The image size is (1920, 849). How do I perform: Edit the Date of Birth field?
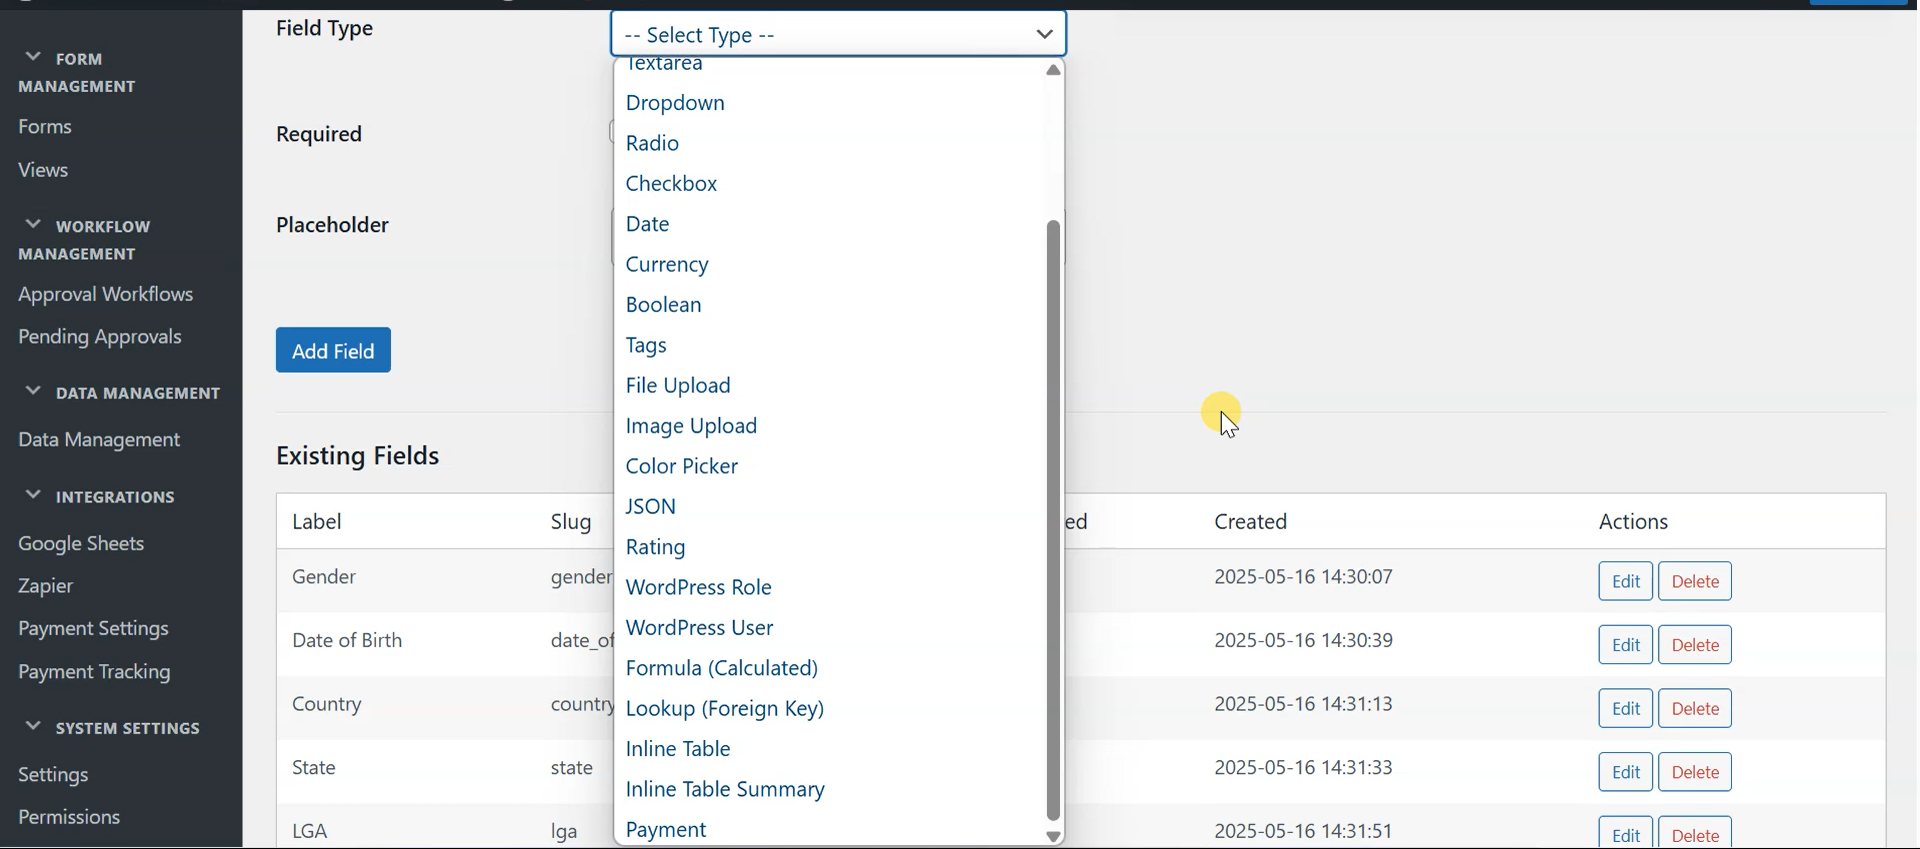[1626, 645]
